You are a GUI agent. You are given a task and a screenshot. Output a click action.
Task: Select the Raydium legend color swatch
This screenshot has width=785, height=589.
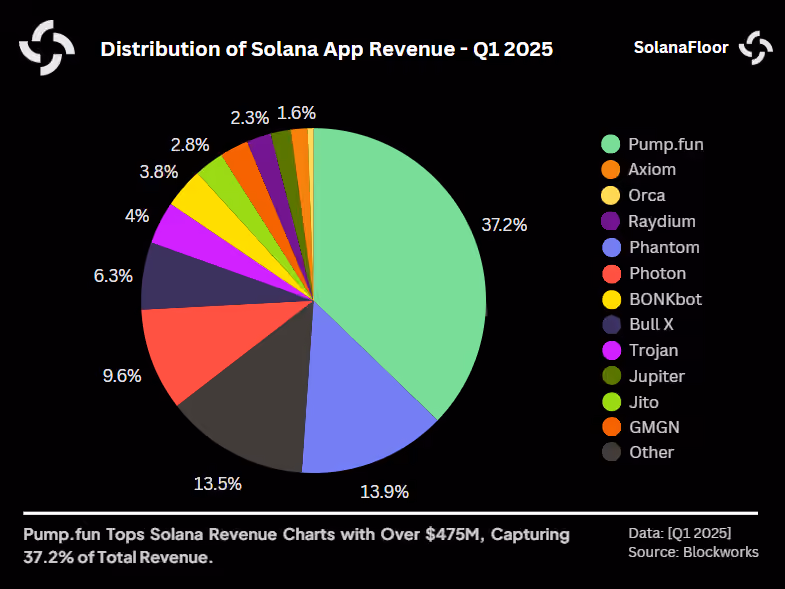[x=611, y=221]
